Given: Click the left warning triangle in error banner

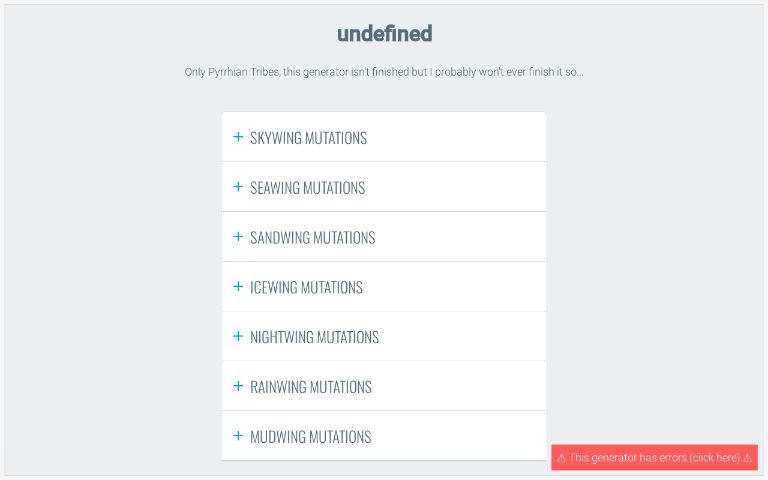Looking at the screenshot, I should pos(562,458).
